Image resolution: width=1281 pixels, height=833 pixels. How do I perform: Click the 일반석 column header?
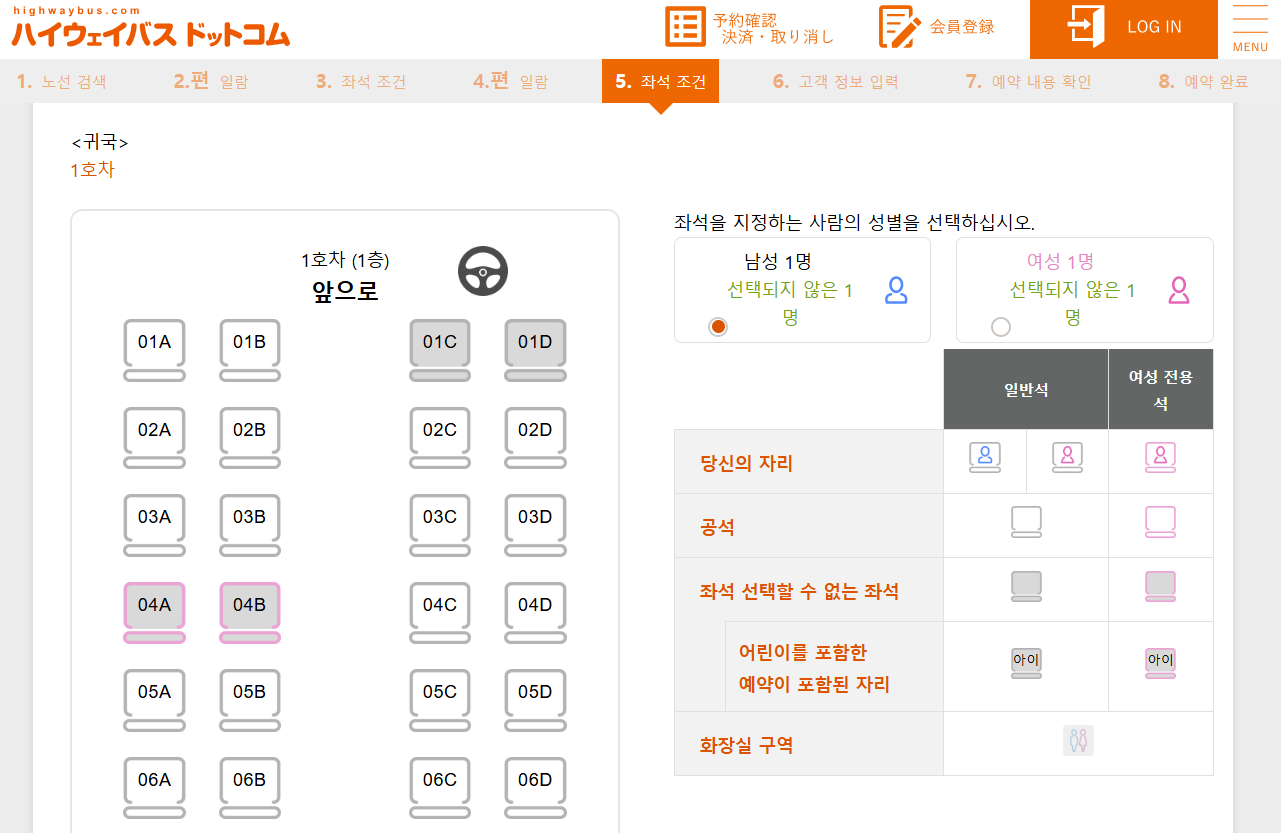(1026, 389)
